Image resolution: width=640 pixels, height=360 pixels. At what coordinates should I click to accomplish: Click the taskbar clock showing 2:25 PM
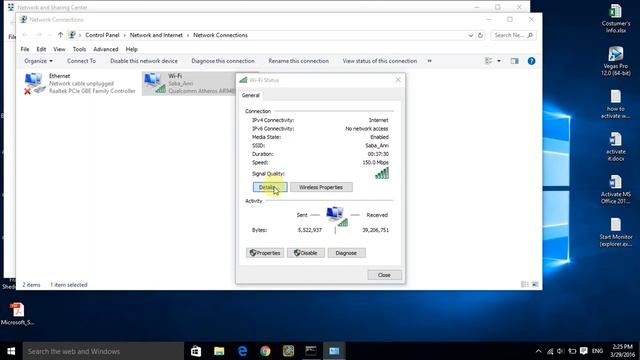pyautogui.click(x=622, y=351)
